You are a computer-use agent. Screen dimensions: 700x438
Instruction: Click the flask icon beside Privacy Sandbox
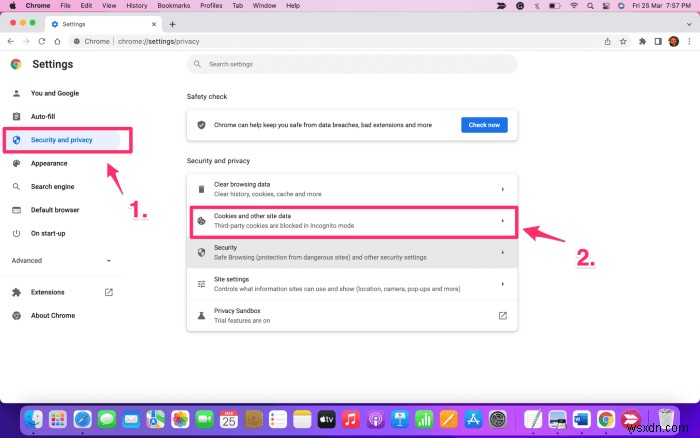(x=201, y=316)
